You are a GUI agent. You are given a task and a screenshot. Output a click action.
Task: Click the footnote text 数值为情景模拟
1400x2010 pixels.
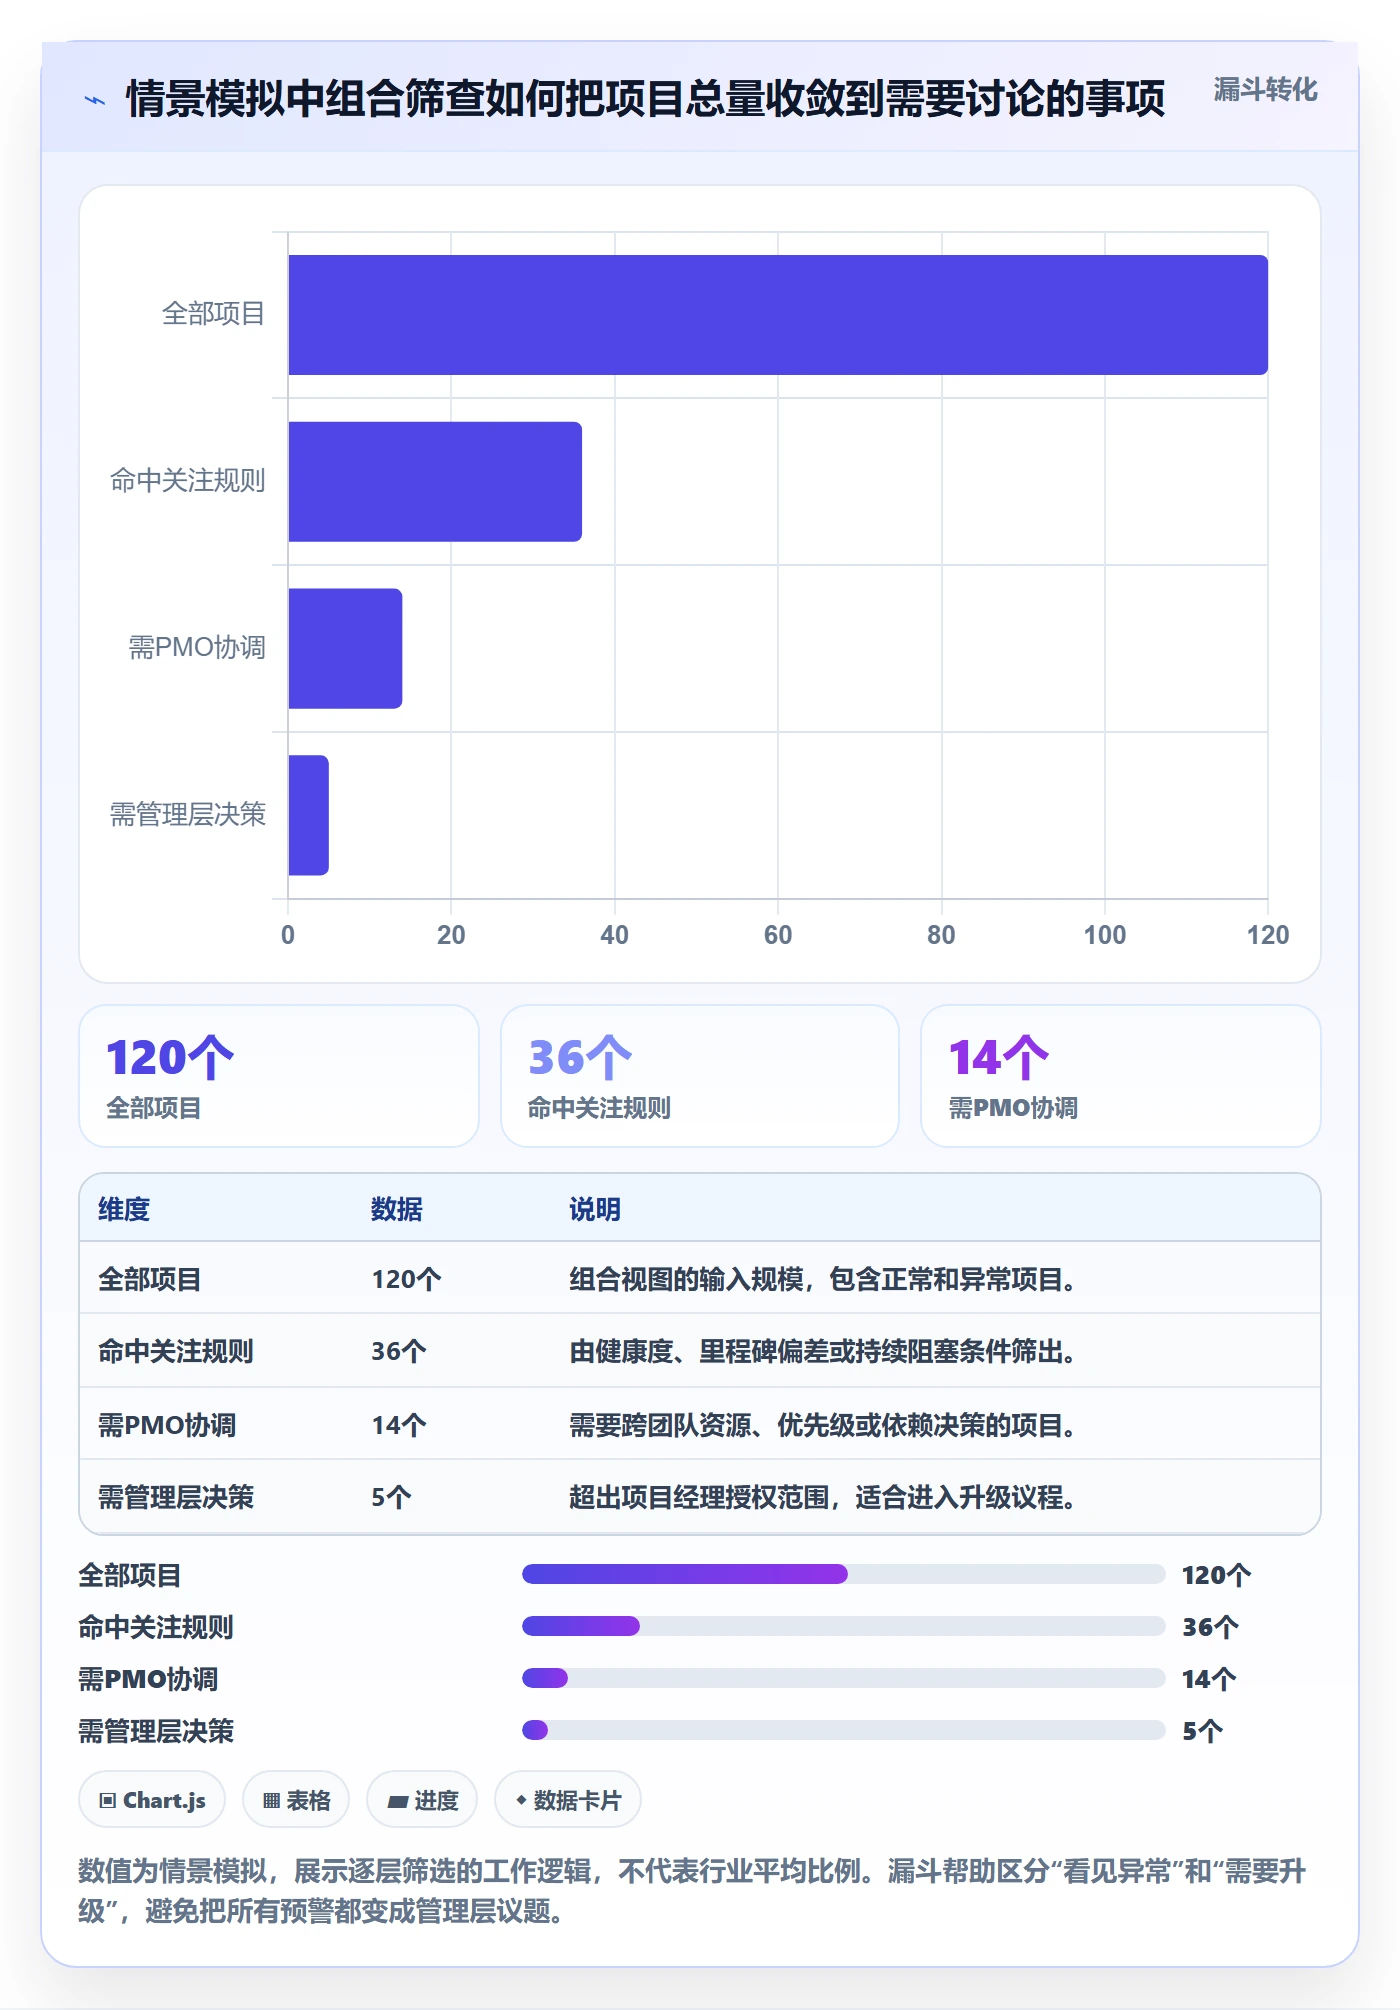pos(692,1890)
